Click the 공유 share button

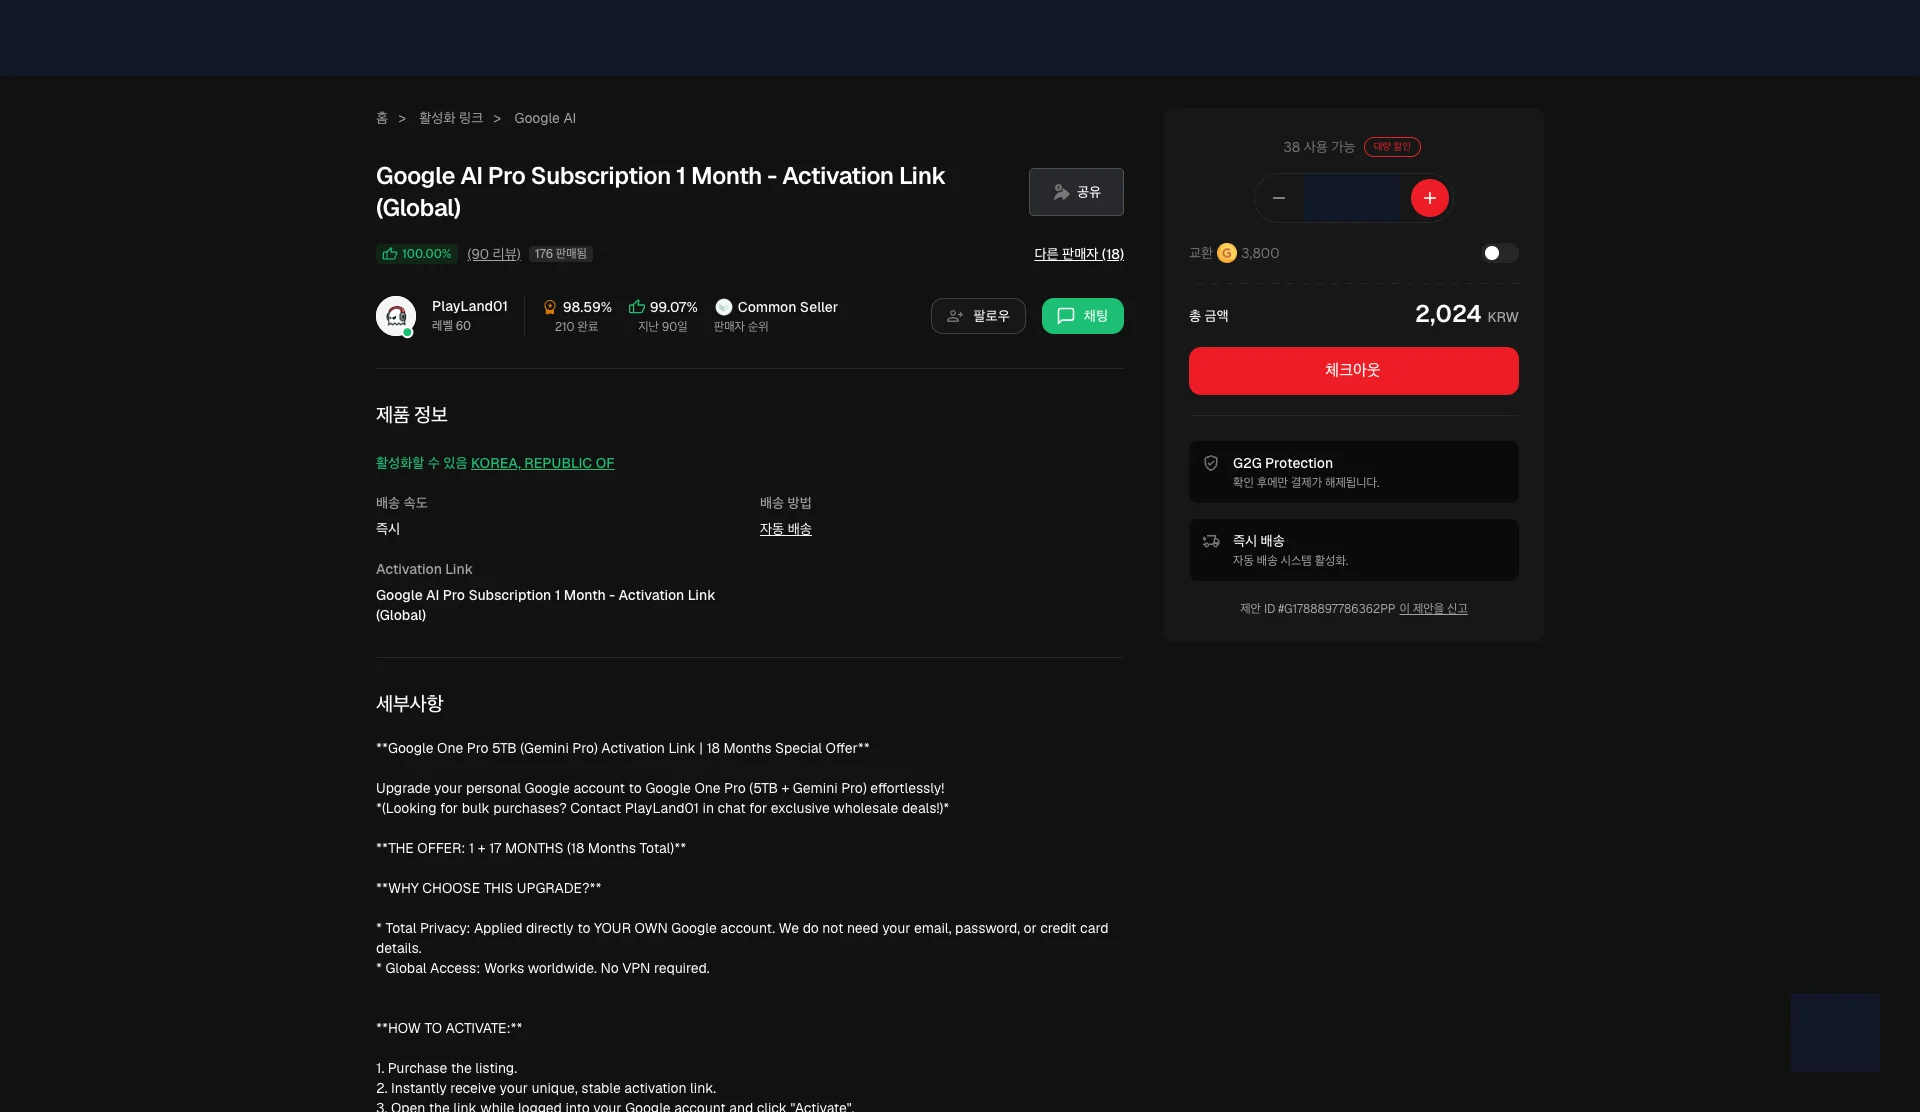tap(1076, 192)
